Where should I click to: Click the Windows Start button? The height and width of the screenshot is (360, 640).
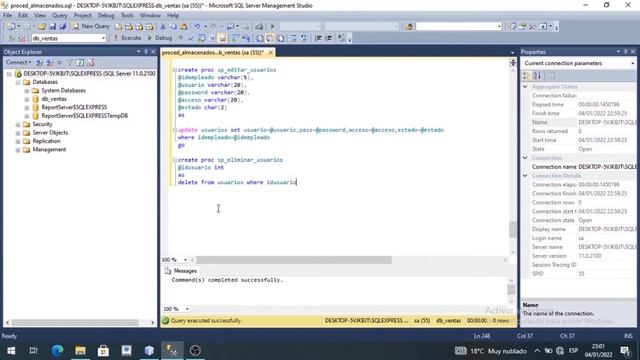pyautogui.click(x=11, y=351)
